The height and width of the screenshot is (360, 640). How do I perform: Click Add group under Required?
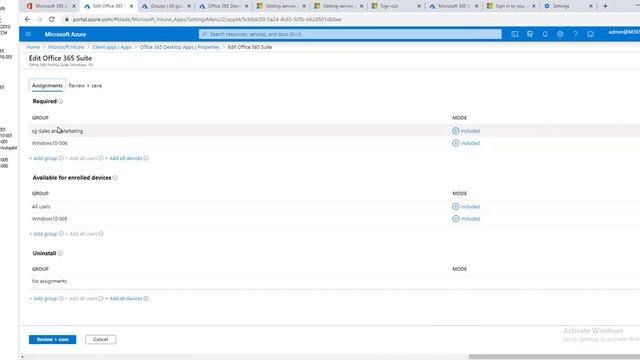(x=44, y=158)
